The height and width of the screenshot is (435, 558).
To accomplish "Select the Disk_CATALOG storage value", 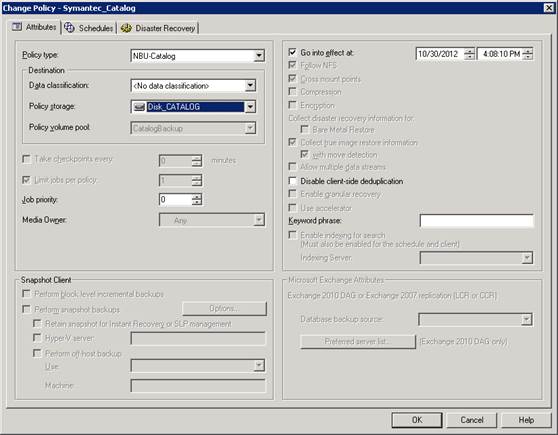I will [195, 107].
